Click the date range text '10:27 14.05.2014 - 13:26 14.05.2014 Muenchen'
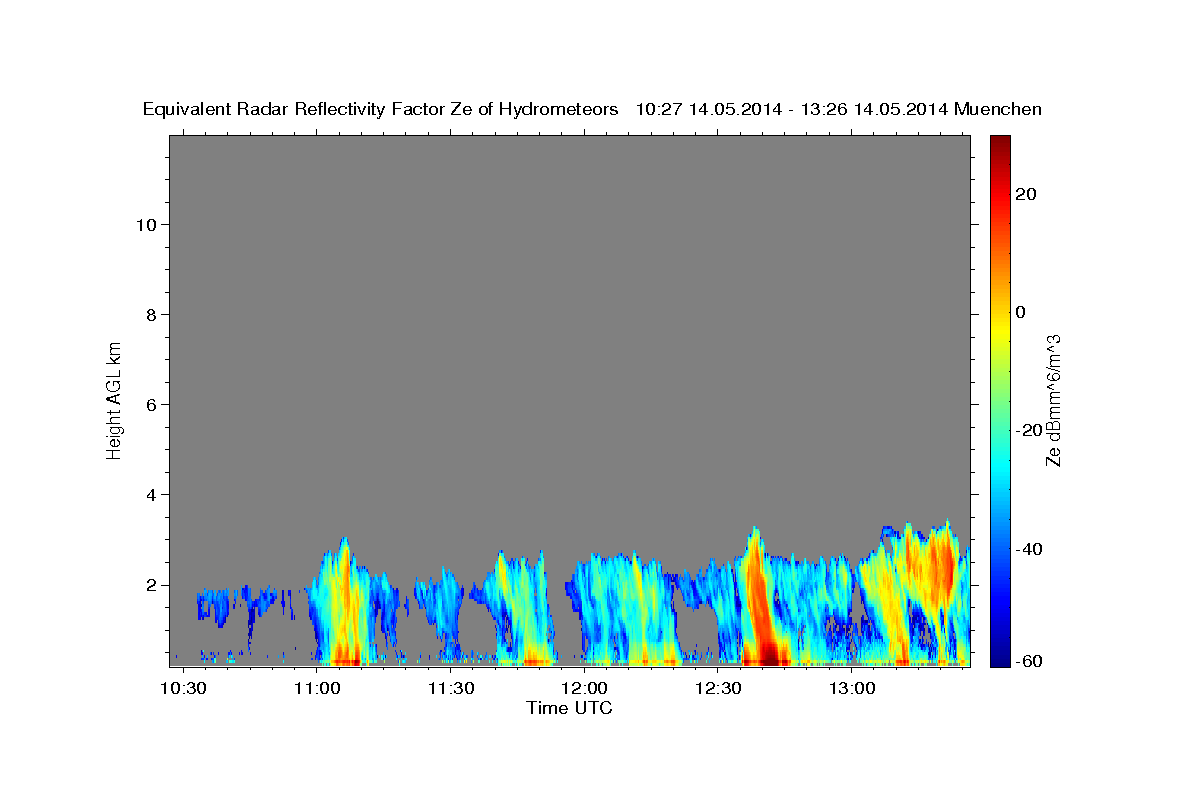1200x800 pixels. pyautogui.click(x=839, y=110)
